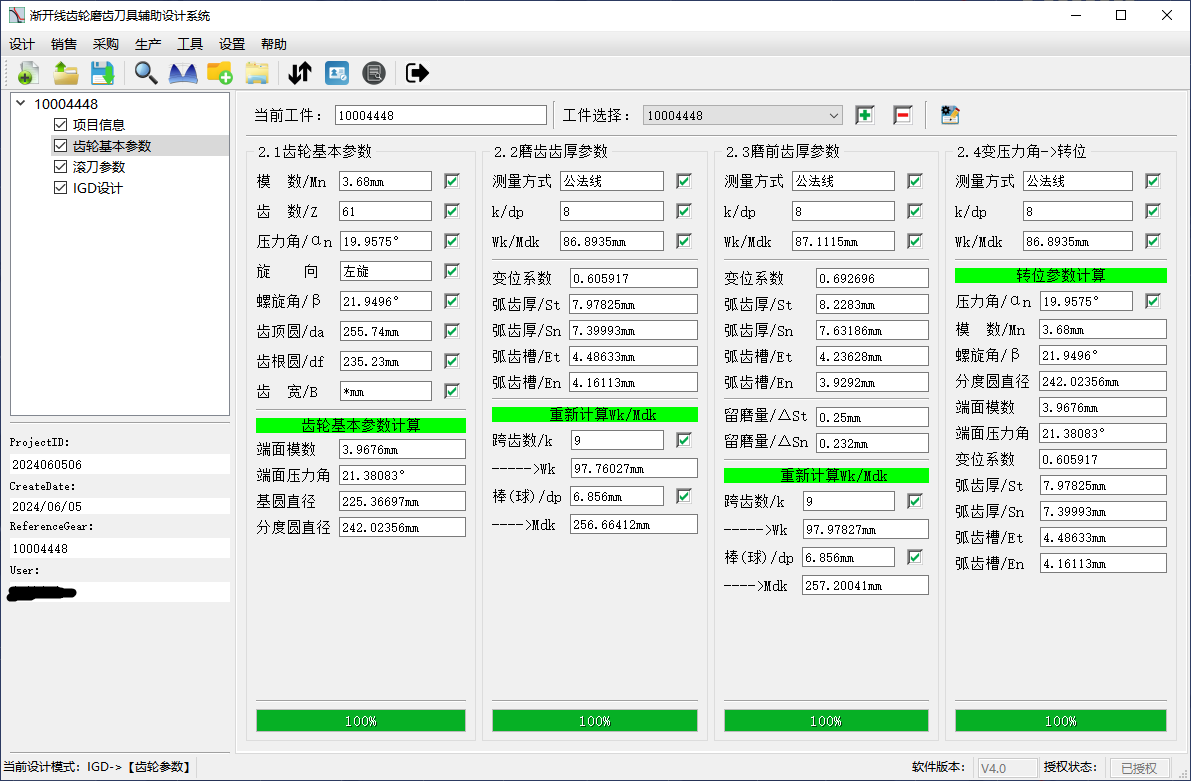Click the green 齿轮基本参数计算 button

361,425
